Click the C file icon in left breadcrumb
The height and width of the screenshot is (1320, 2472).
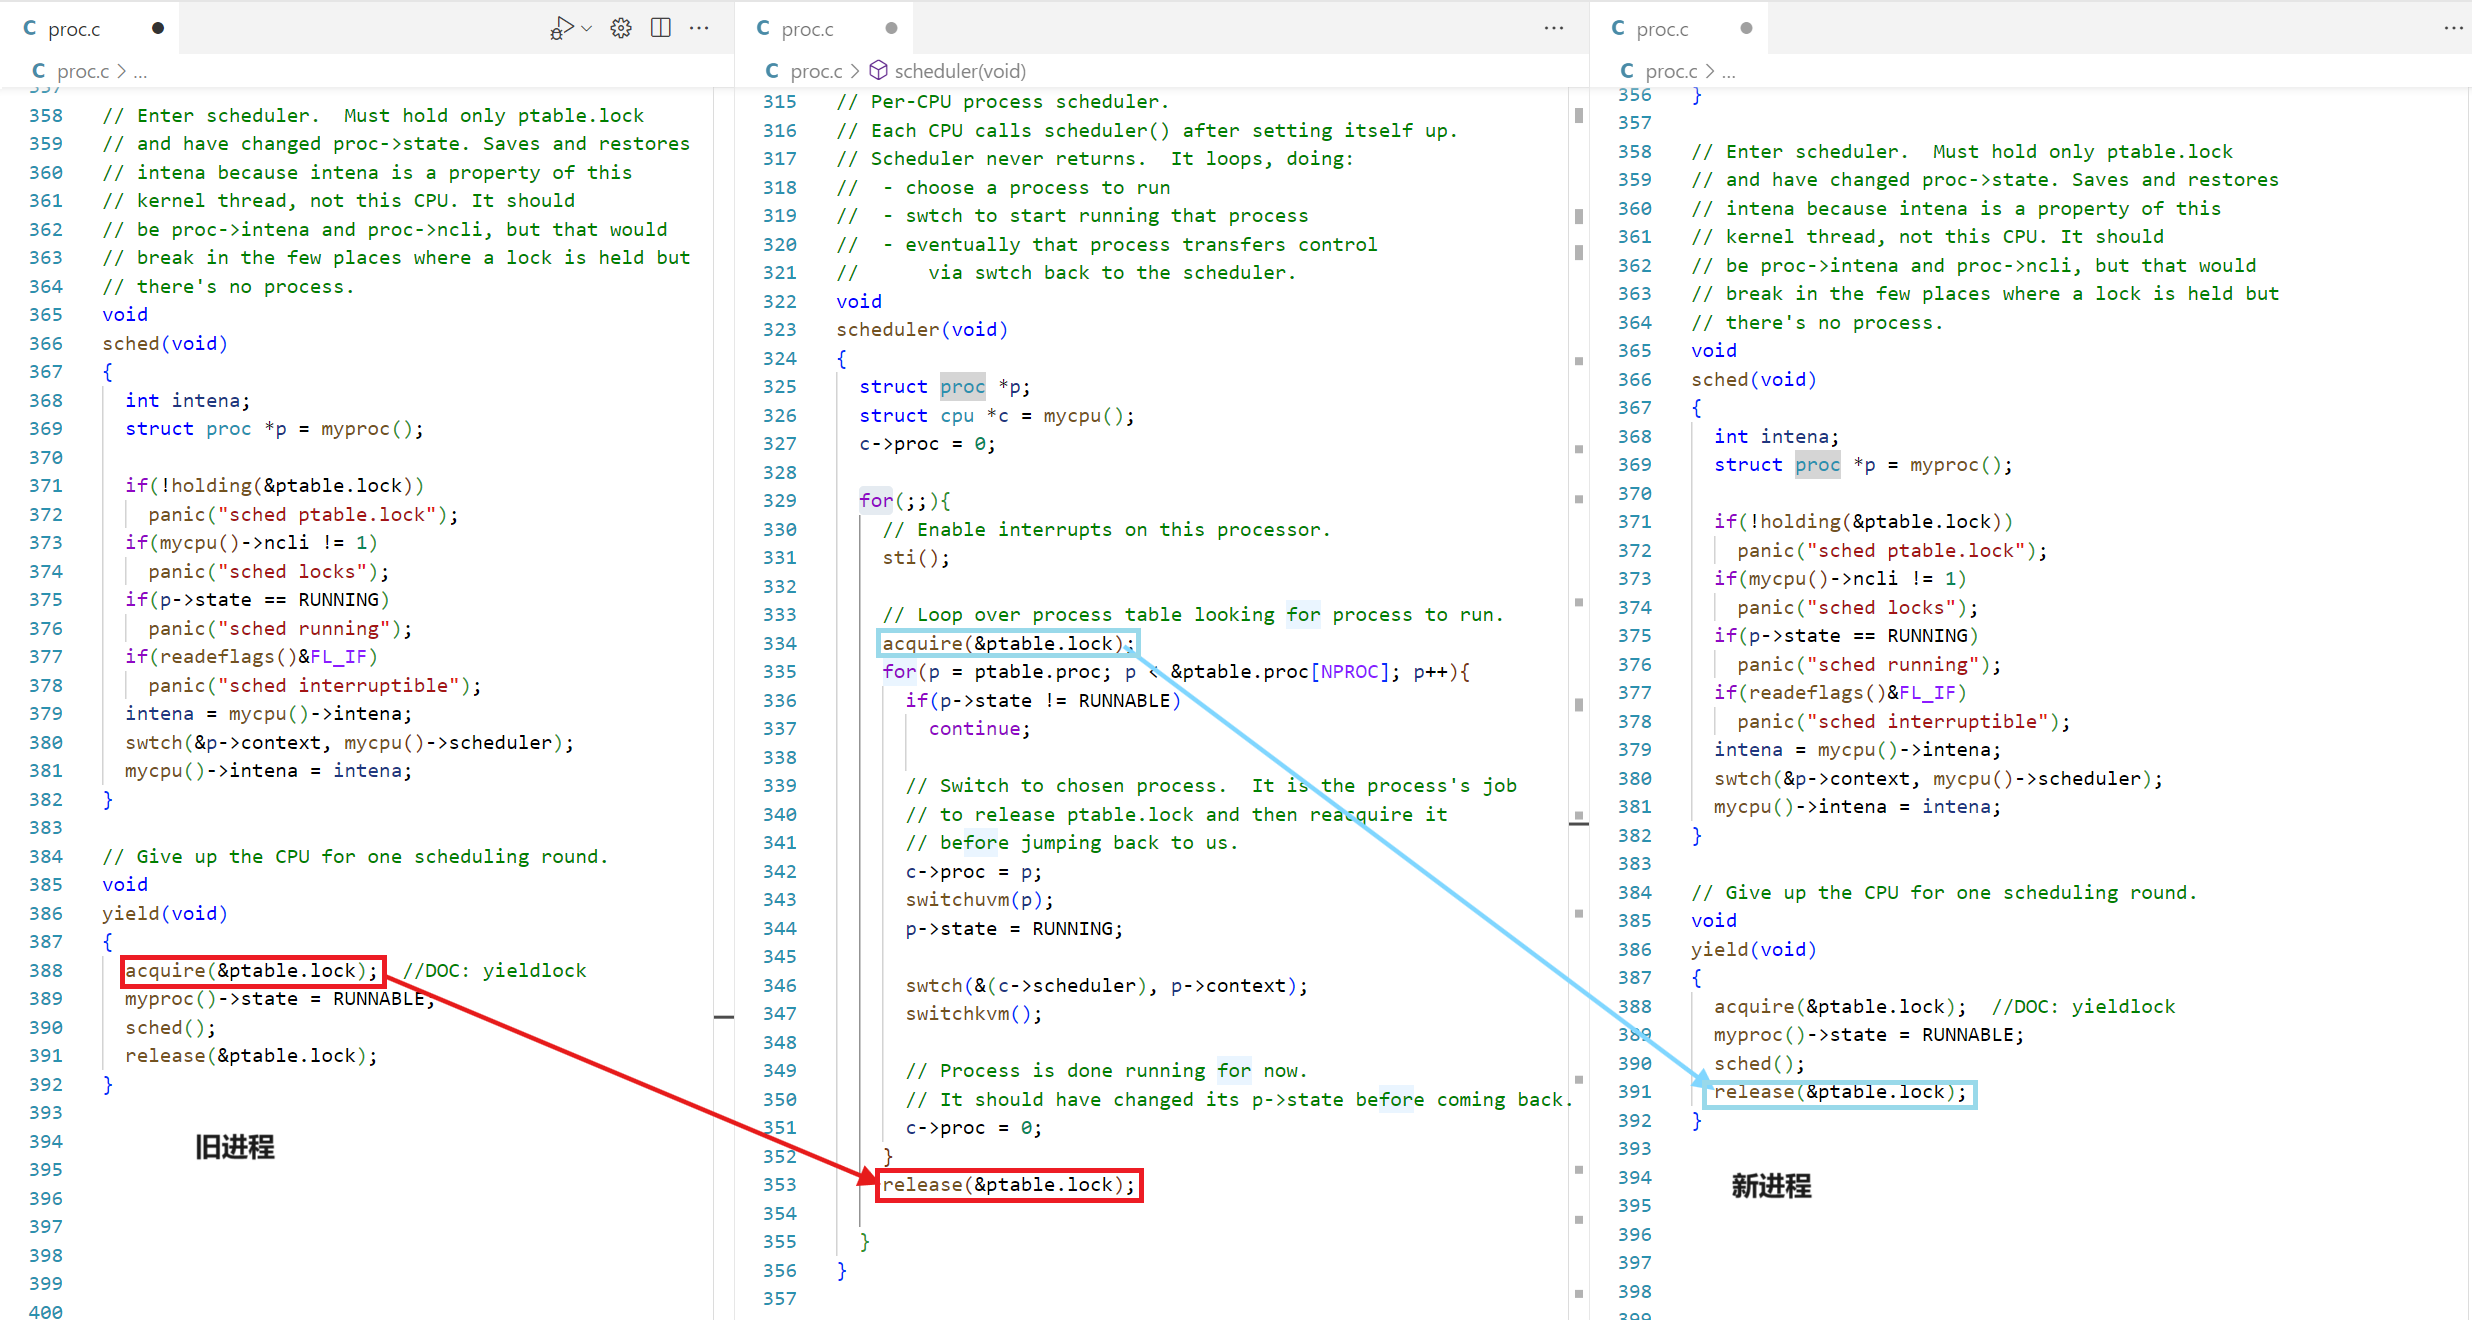click(38, 70)
